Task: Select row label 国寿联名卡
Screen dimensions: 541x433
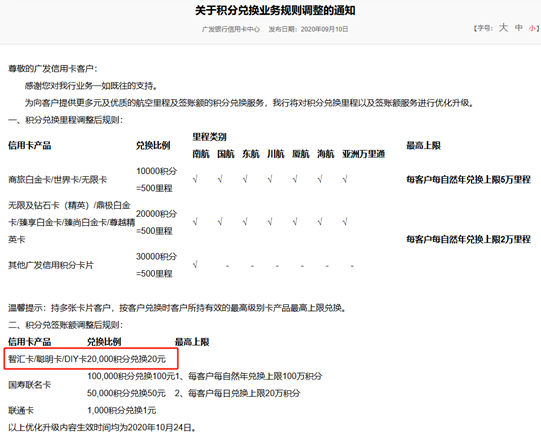Action: [x=29, y=385]
